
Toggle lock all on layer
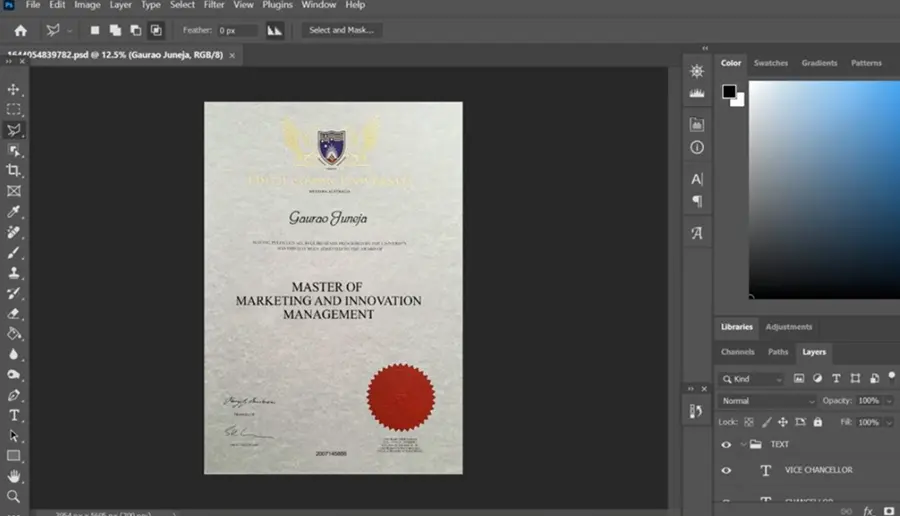pos(818,422)
